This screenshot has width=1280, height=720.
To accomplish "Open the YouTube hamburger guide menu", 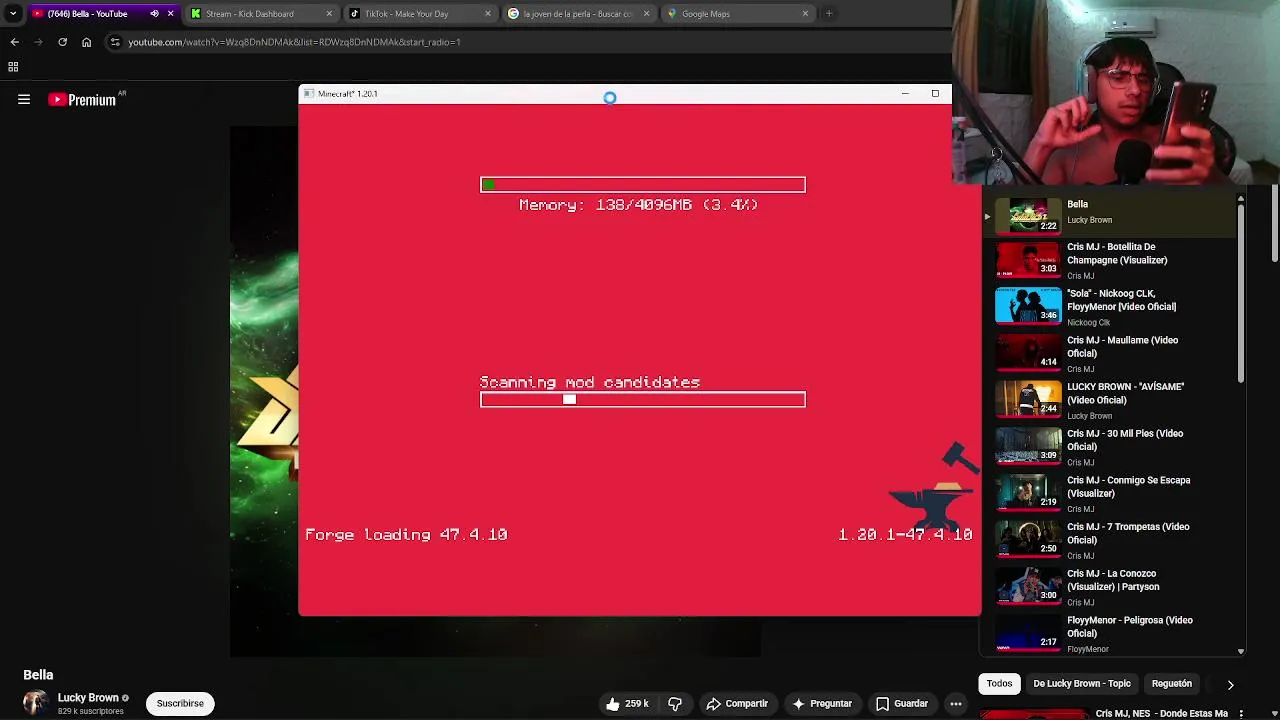I will [24, 99].
